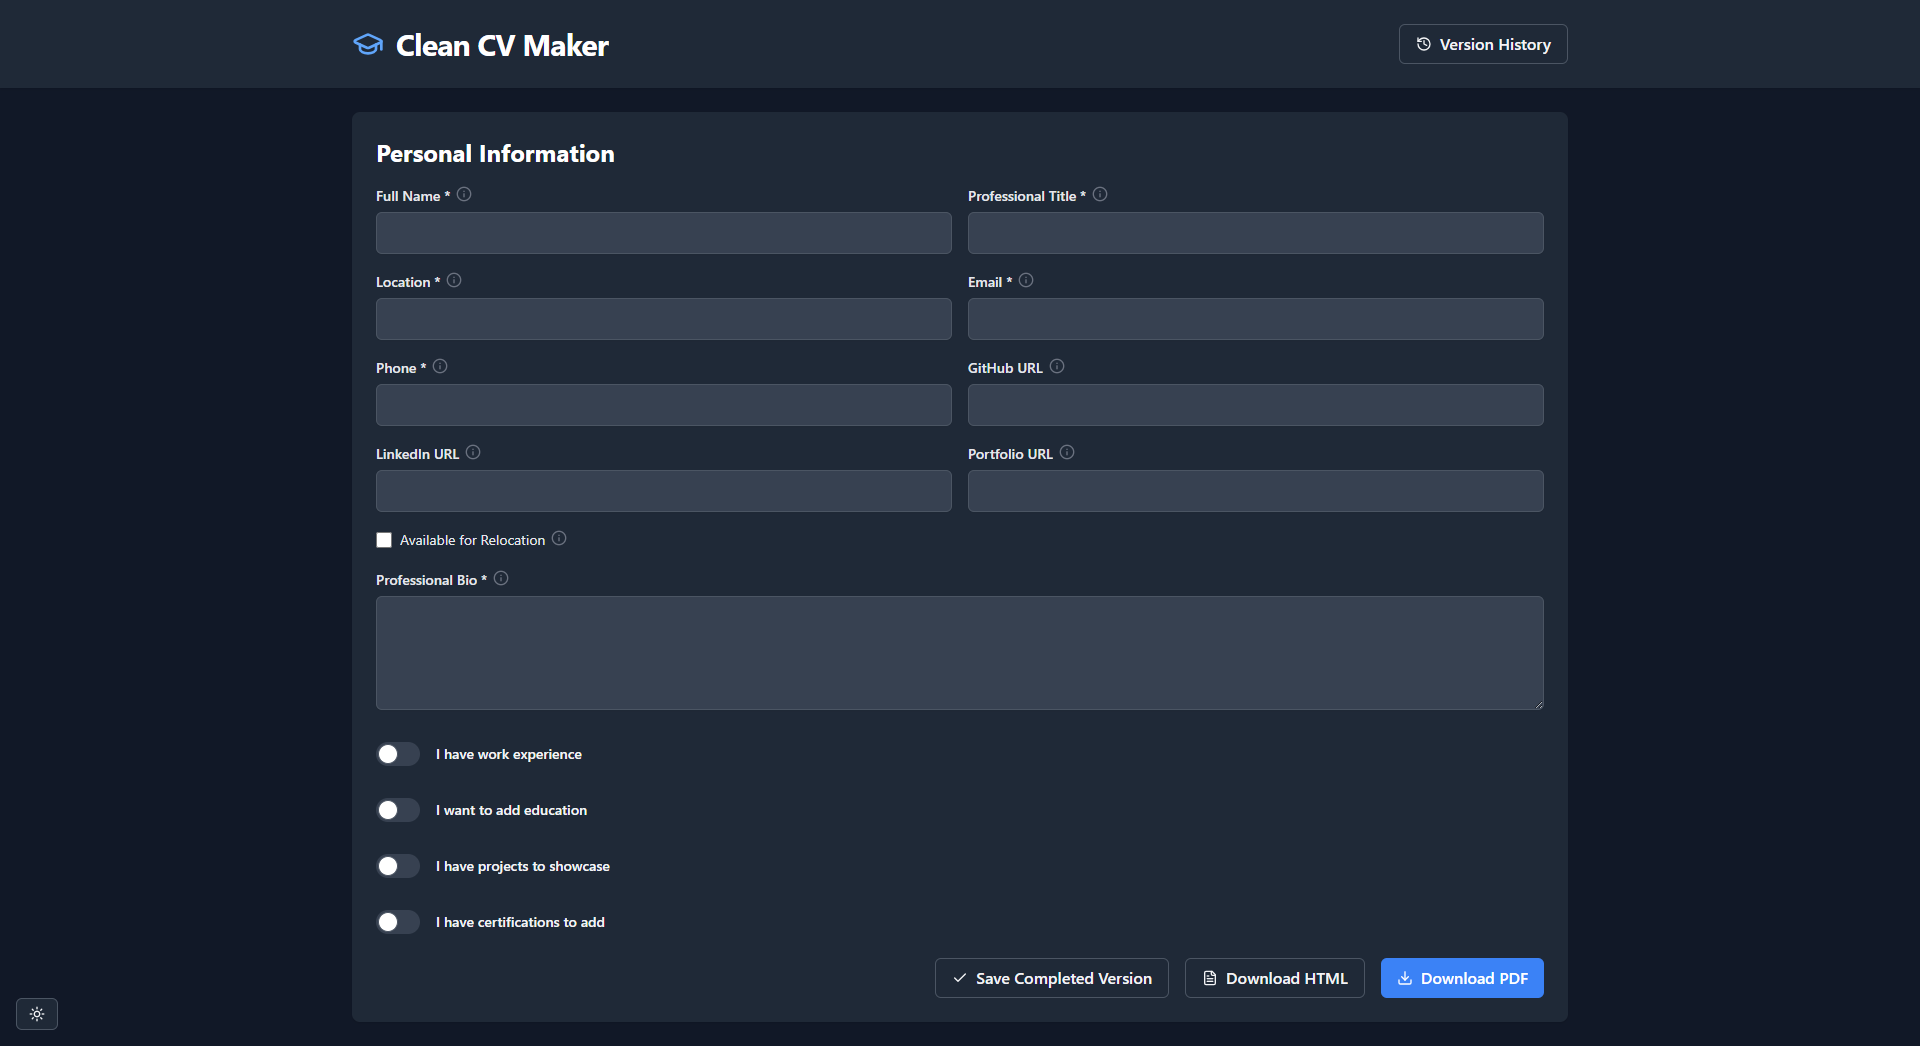Open the Professional Bio info tooltip
This screenshot has width=1920, height=1046.
(x=500, y=578)
